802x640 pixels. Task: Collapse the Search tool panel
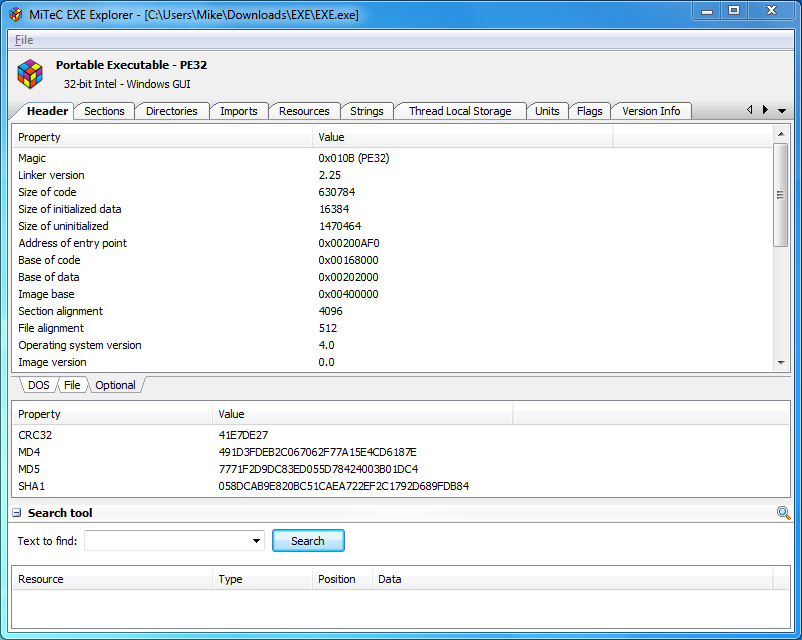(17, 513)
